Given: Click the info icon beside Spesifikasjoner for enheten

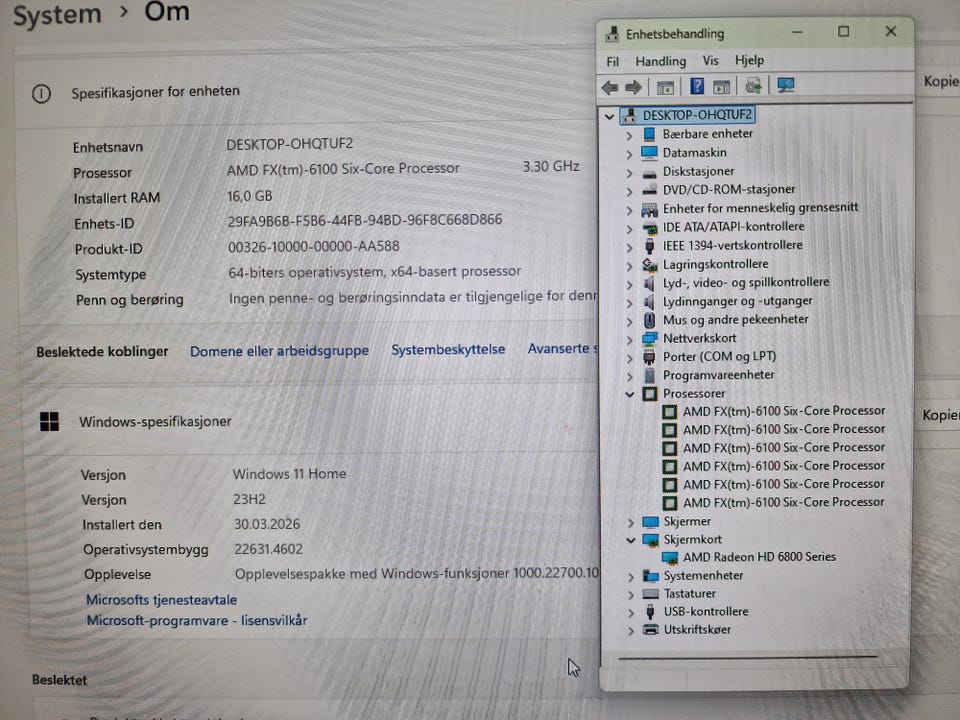Looking at the screenshot, I should 42,94.
